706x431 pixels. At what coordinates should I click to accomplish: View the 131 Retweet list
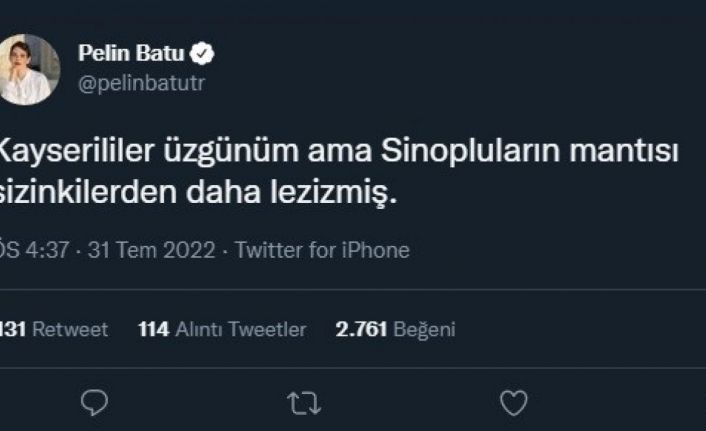click(x=54, y=329)
